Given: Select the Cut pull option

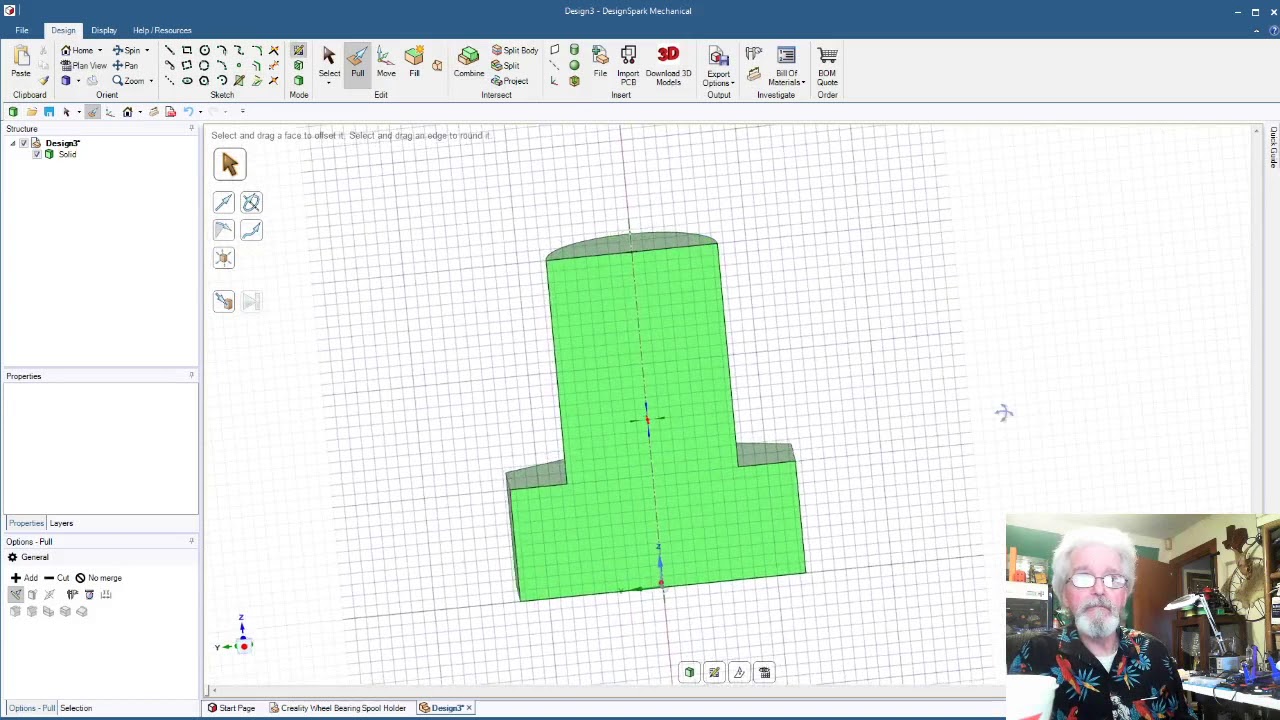Looking at the screenshot, I should [56, 578].
